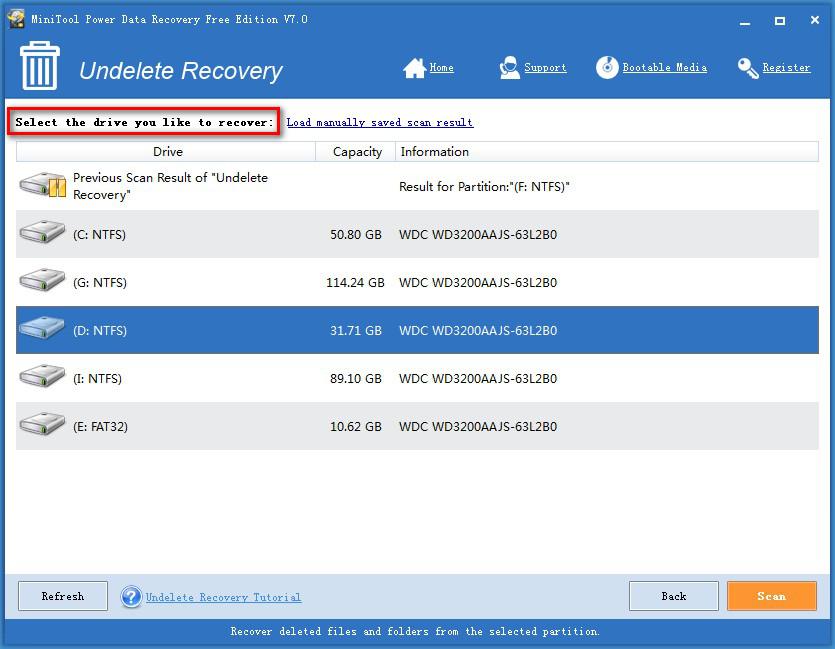Click WDC info in the G: NTFS row
This screenshot has width=835, height=649.
coord(478,283)
